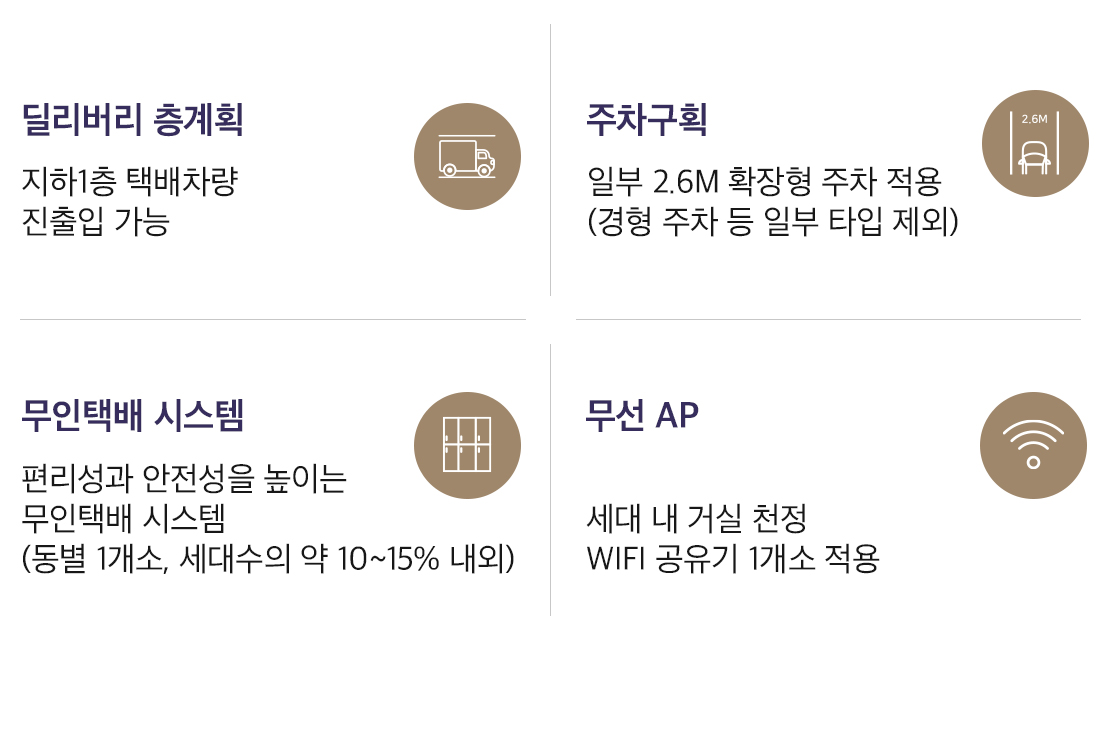Click the vertical divider between 딜리버리 and 주차구획
The height and width of the screenshot is (751, 1100).
[x=551, y=160]
